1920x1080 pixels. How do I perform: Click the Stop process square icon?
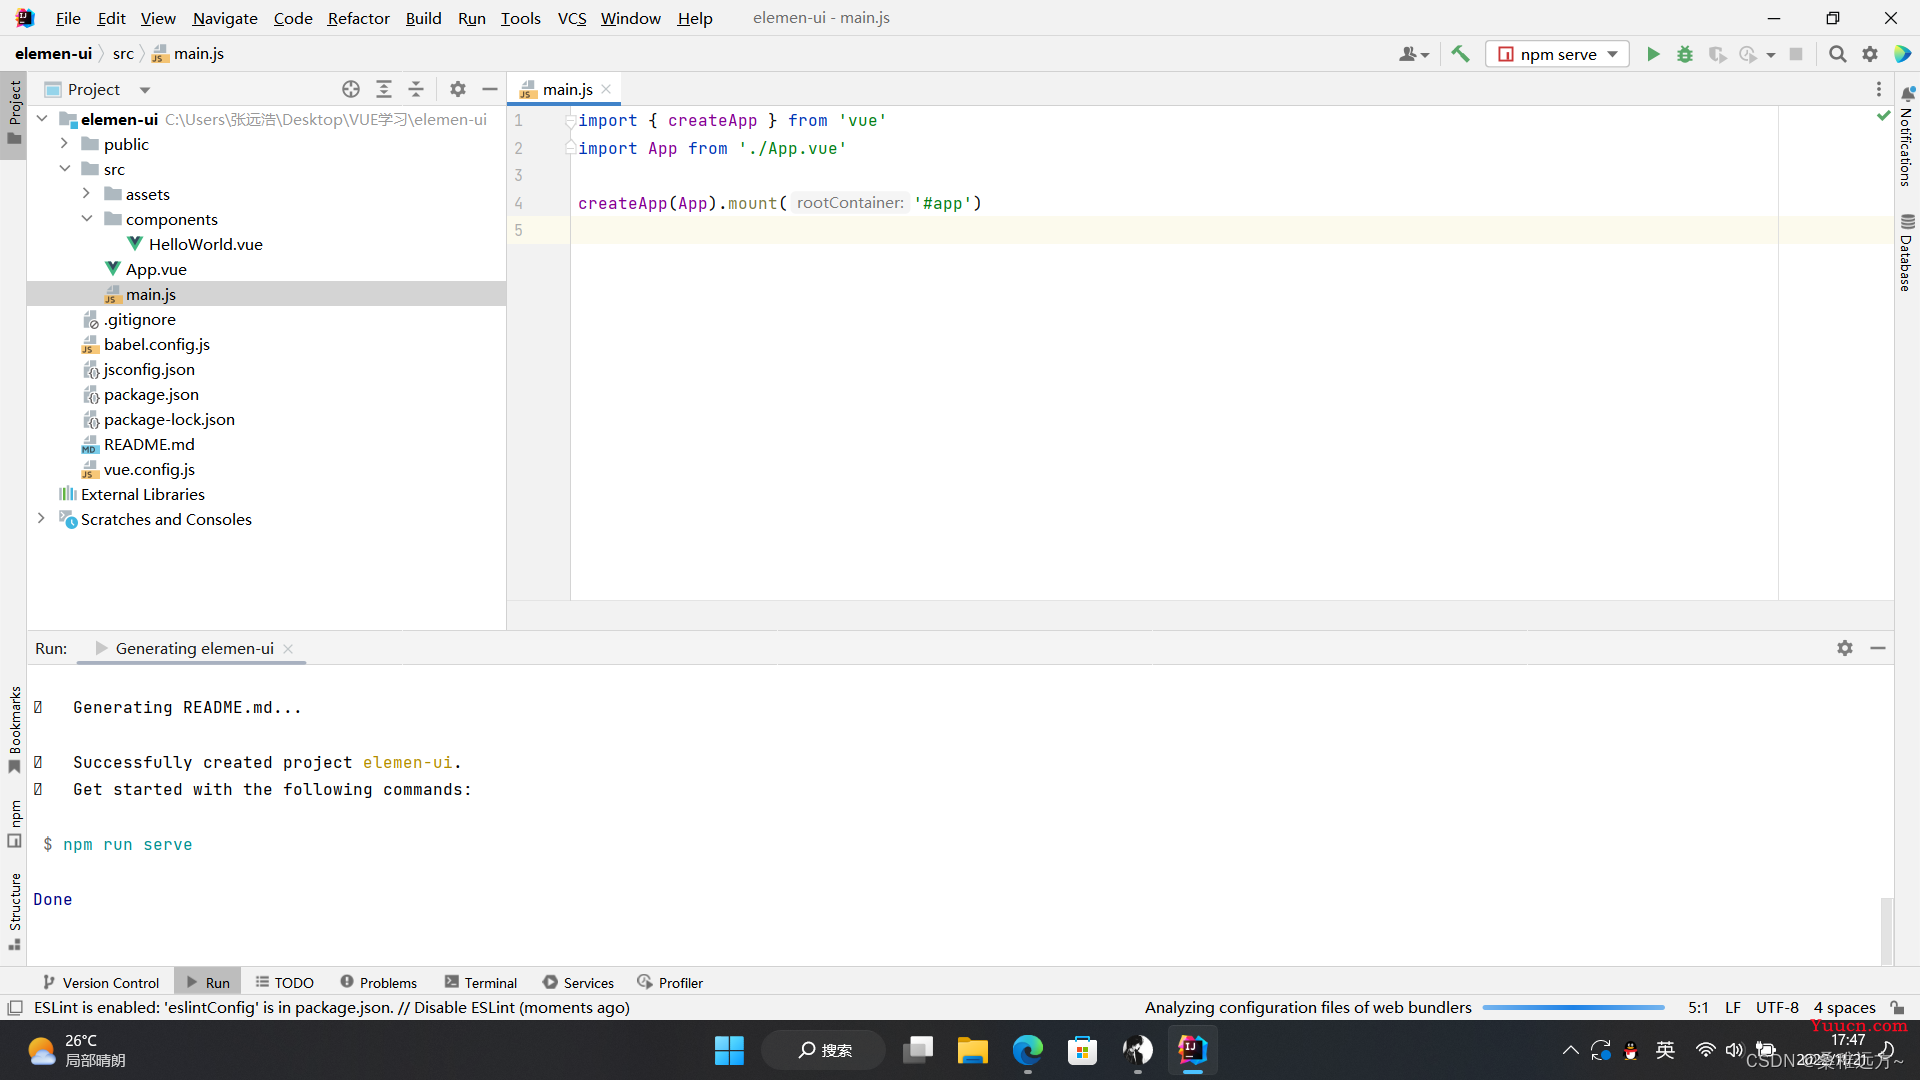click(x=1796, y=54)
